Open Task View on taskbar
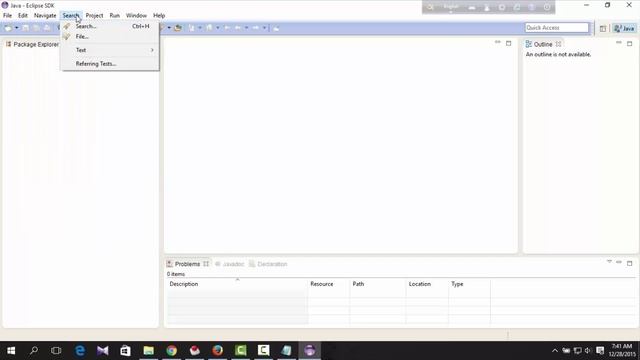This screenshot has width=640, height=360. point(56,351)
